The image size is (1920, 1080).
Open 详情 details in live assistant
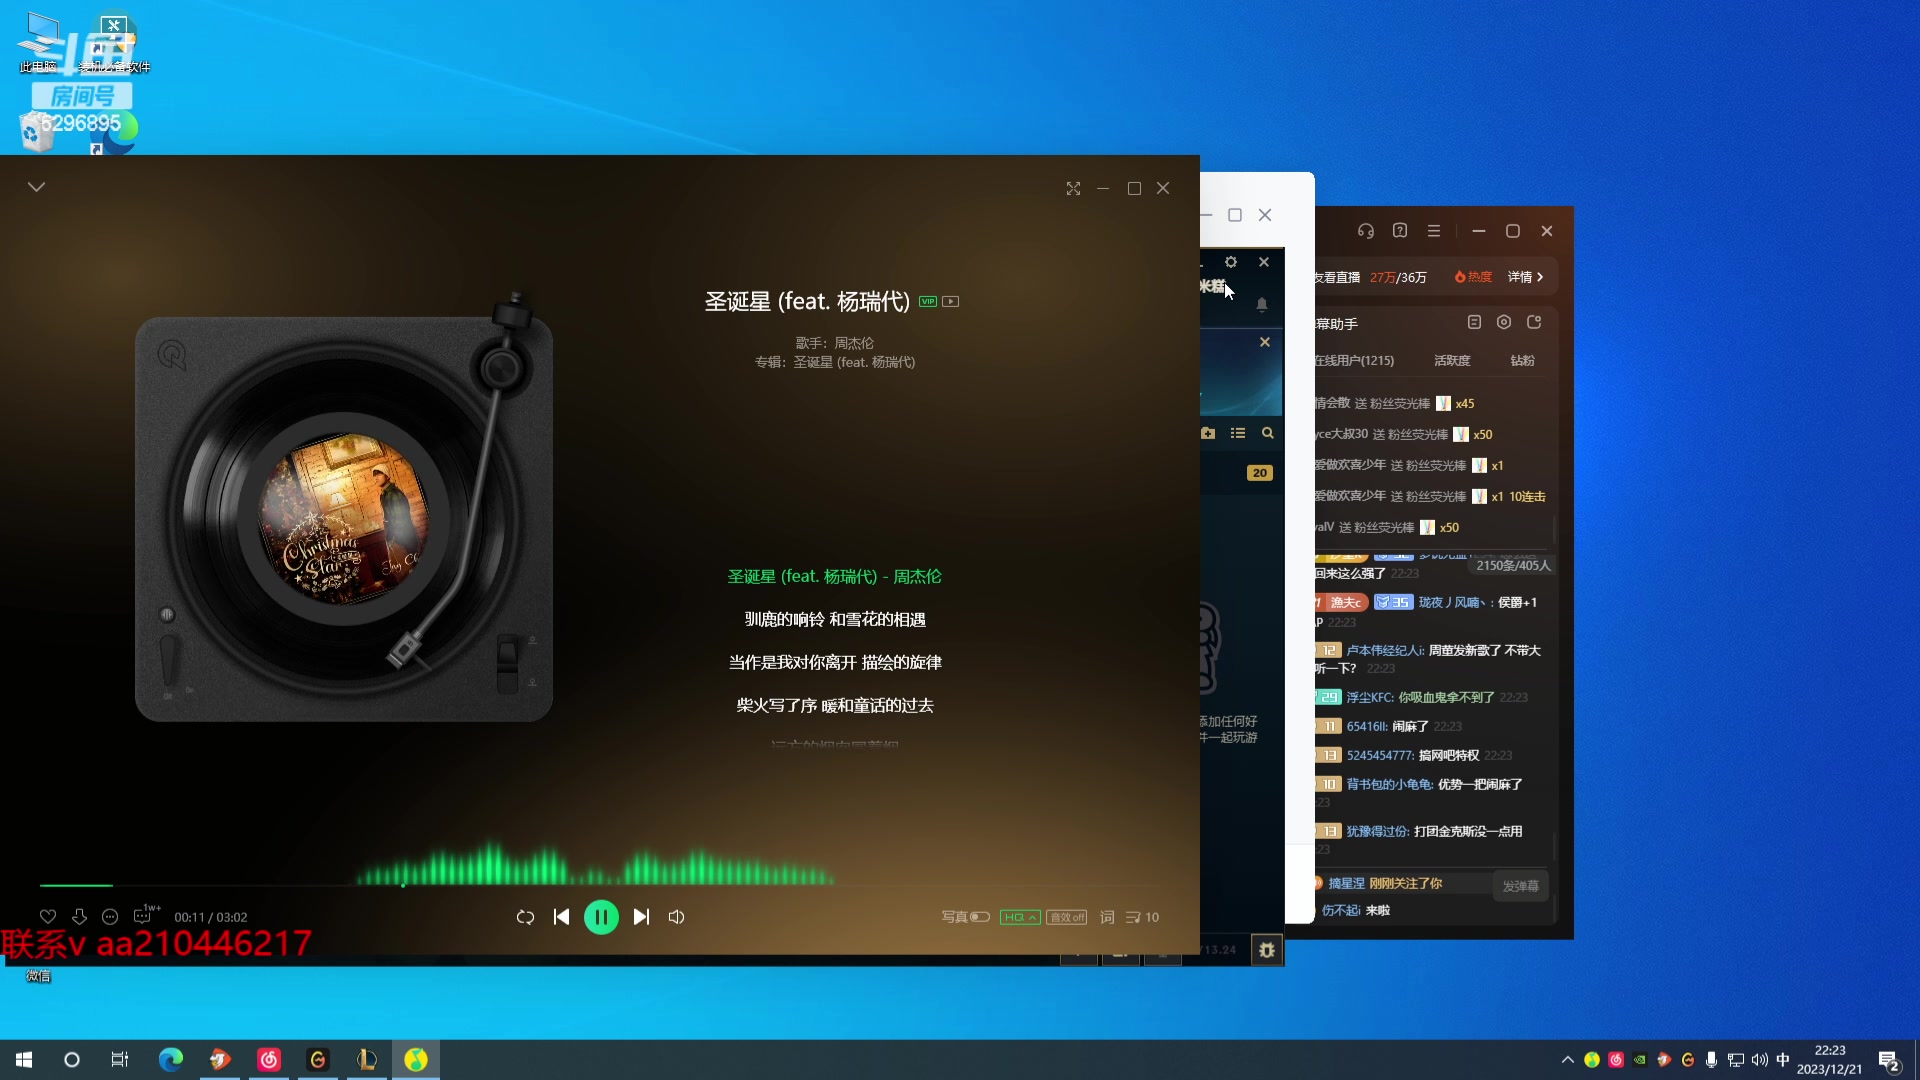[x=1526, y=277]
